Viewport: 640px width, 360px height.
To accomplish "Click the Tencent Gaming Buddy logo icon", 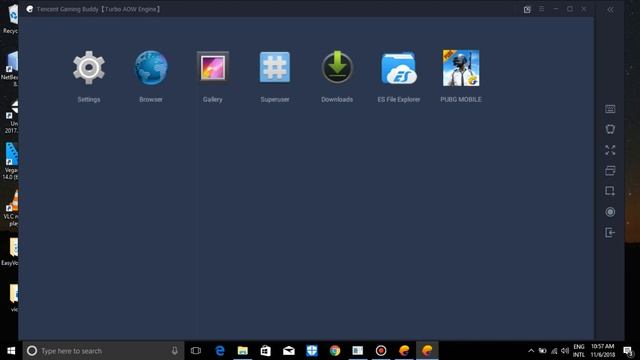I will click(x=29, y=9).
